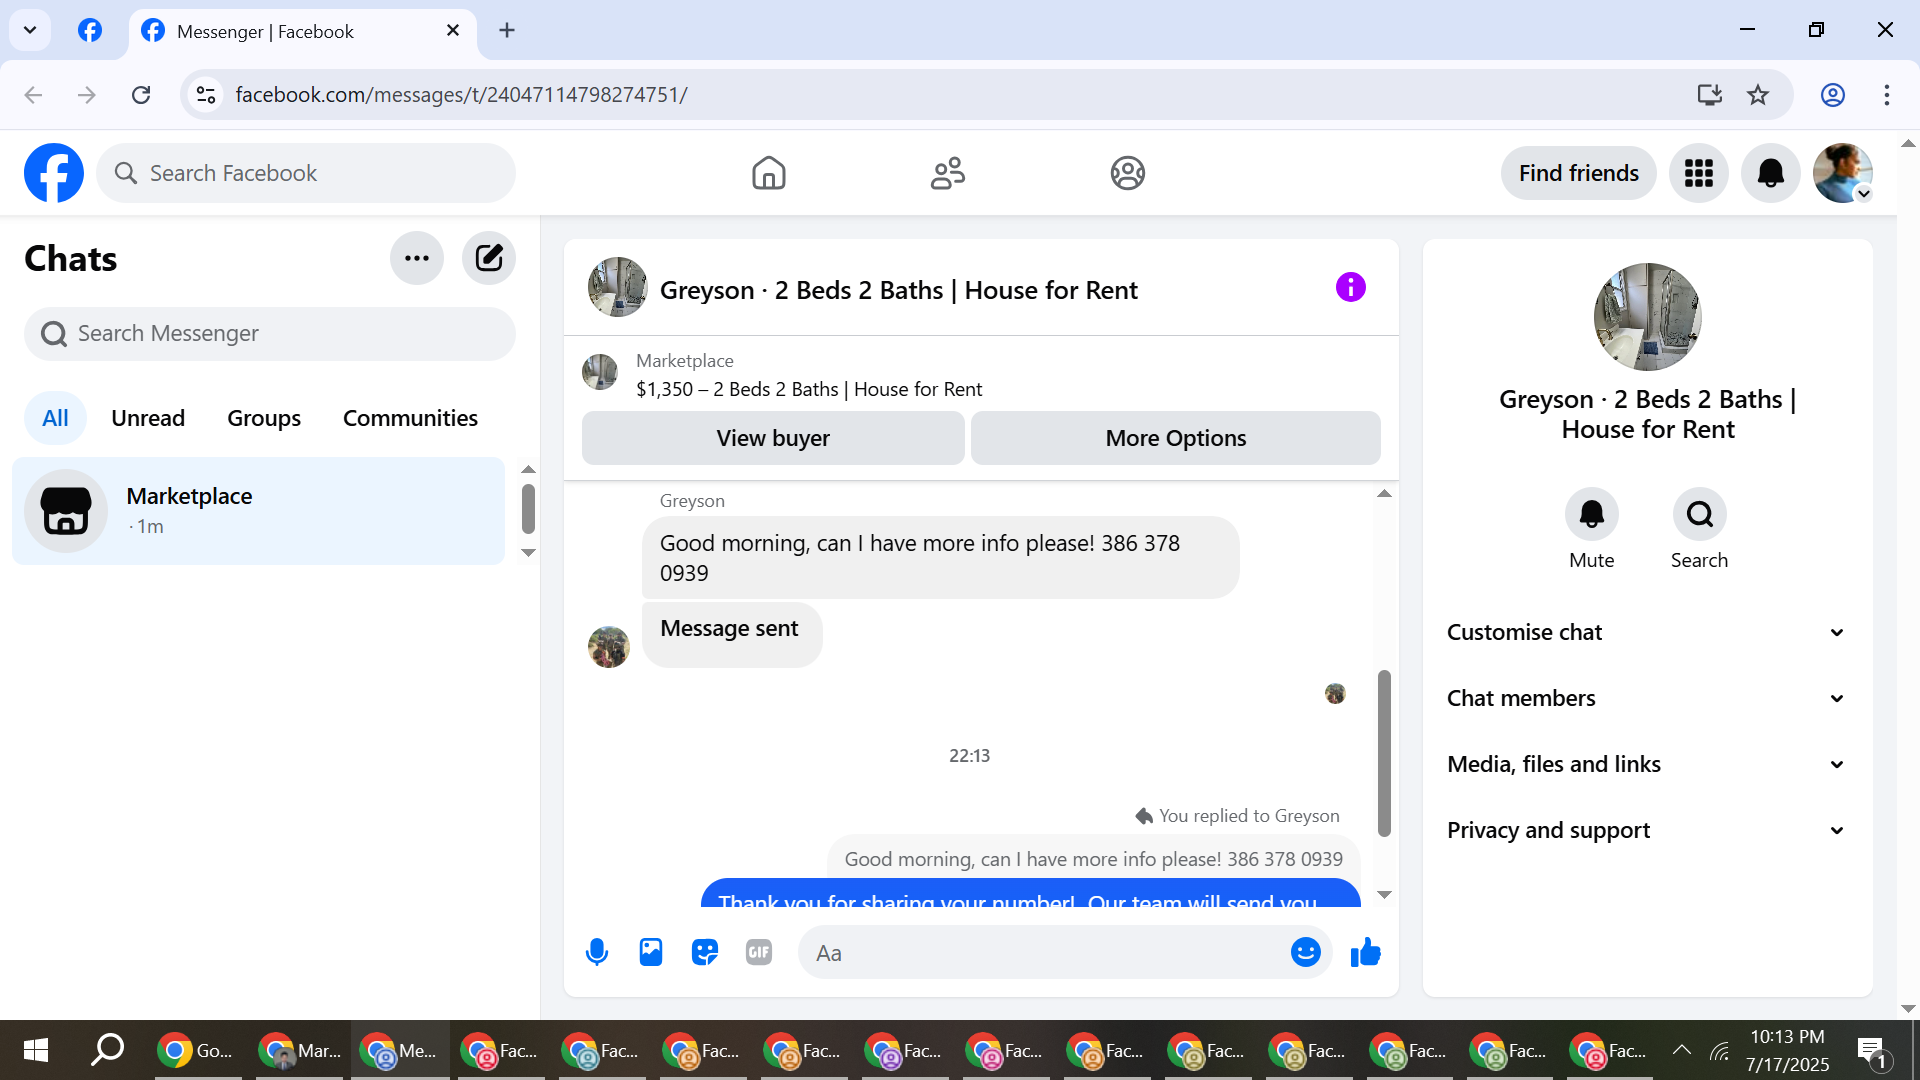Open the Windows Start menu
The image size is (1920, 1080).
click(36, 1050)
